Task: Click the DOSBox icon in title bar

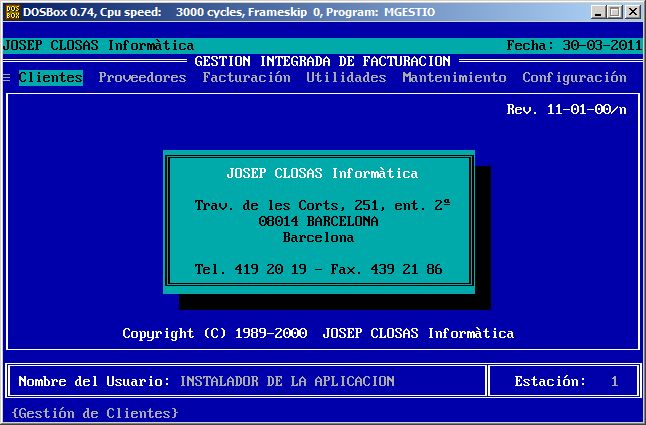Action: tap(12, 12)
